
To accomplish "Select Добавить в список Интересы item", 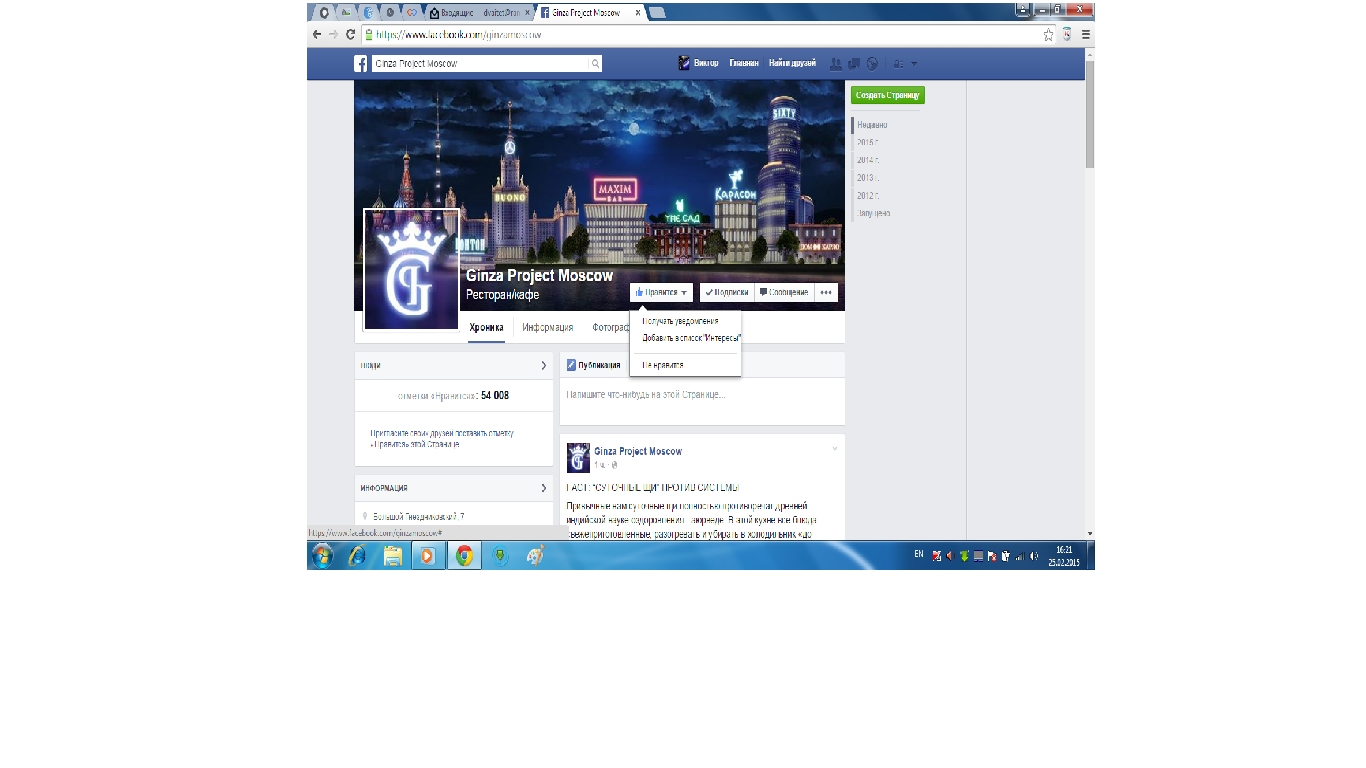I will click(x=690, y=337).
